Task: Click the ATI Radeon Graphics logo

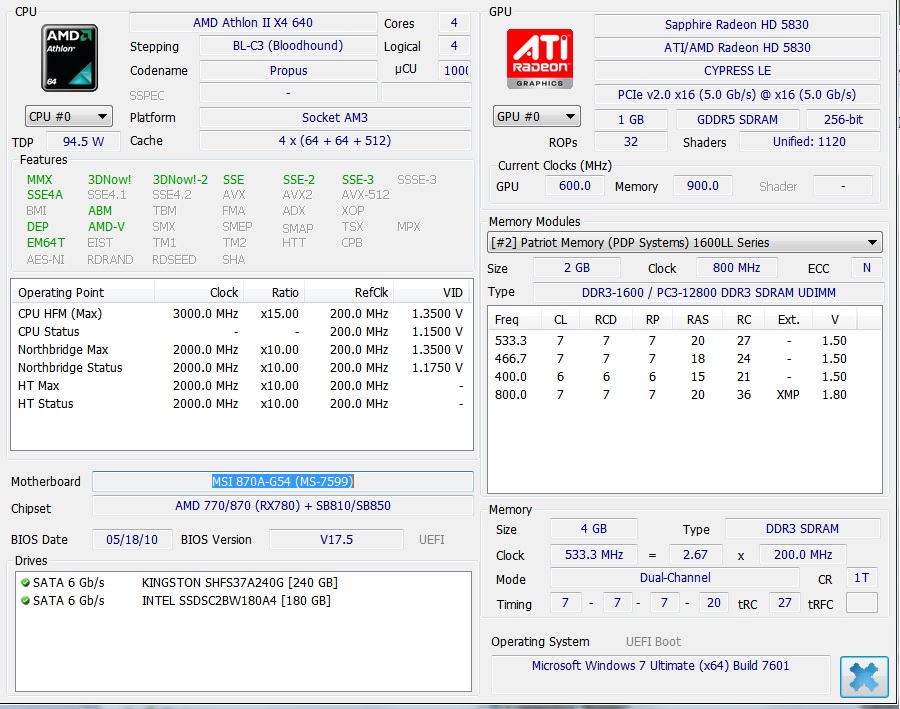Action: [540, 58]
